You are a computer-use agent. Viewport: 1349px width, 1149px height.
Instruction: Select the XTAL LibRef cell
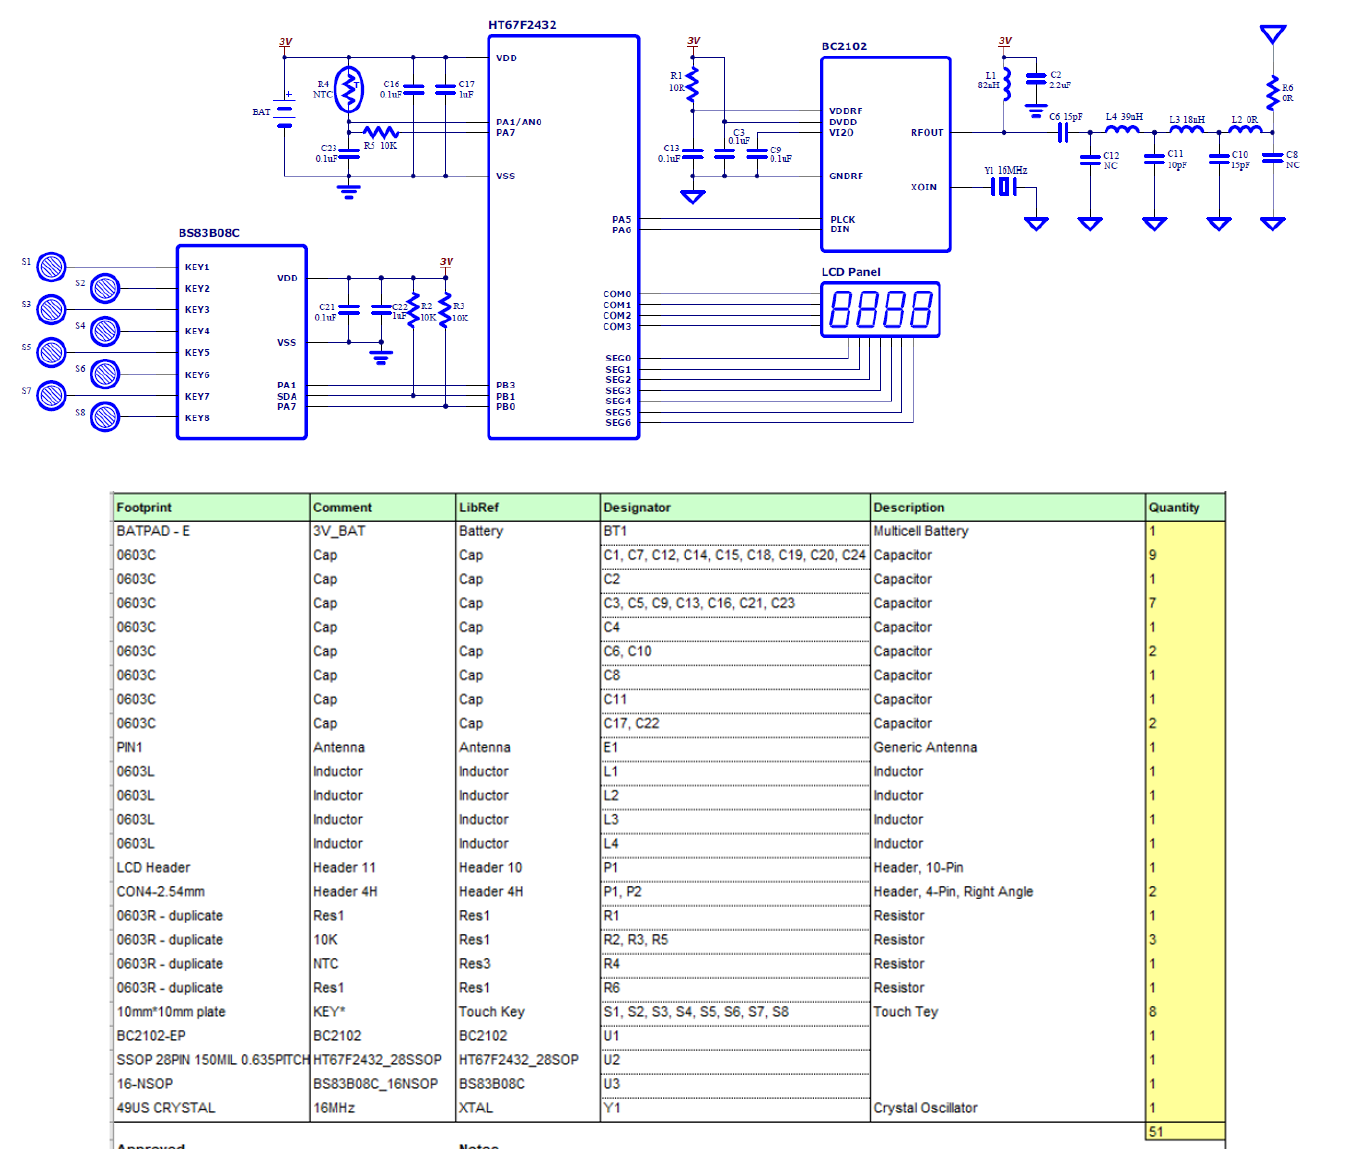[528, 1107]
